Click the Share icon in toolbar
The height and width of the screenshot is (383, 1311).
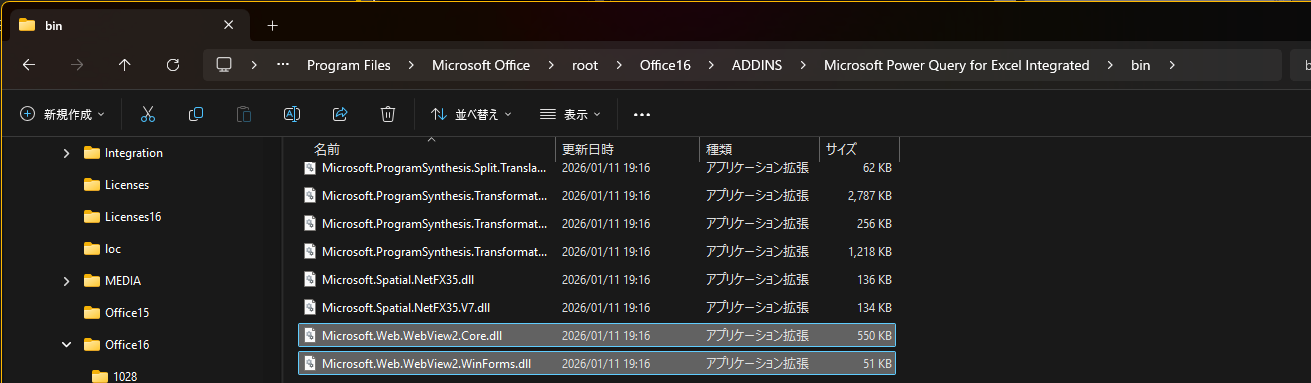pyautogui.click(x=340, y=114)
